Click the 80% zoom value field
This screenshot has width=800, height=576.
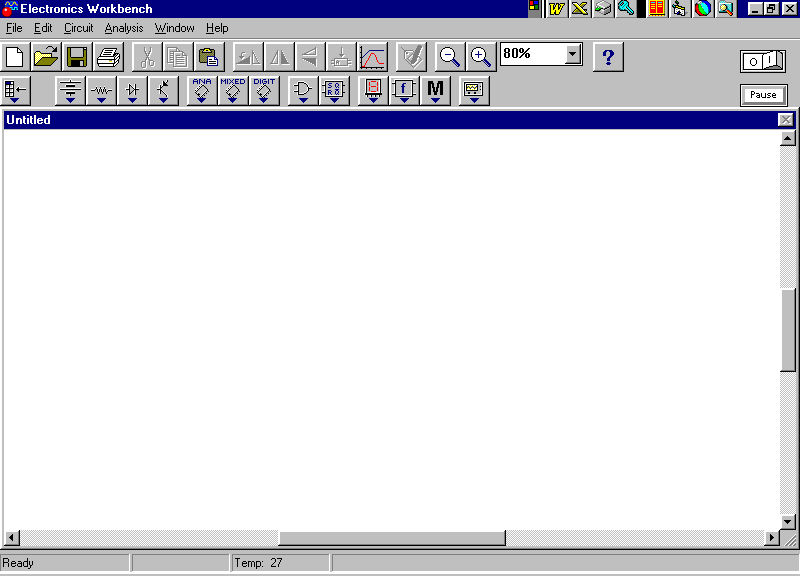tap(533, 54)
